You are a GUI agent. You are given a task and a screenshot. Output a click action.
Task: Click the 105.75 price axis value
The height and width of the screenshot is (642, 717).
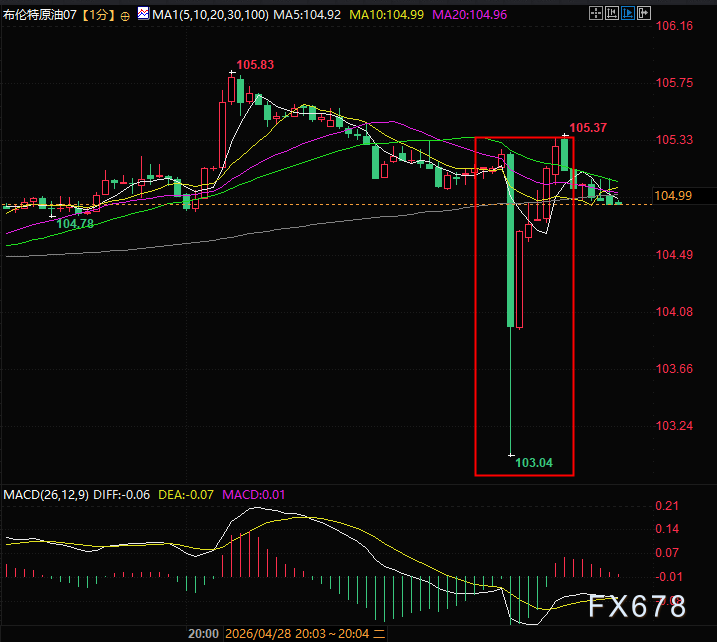pos(674,83)
